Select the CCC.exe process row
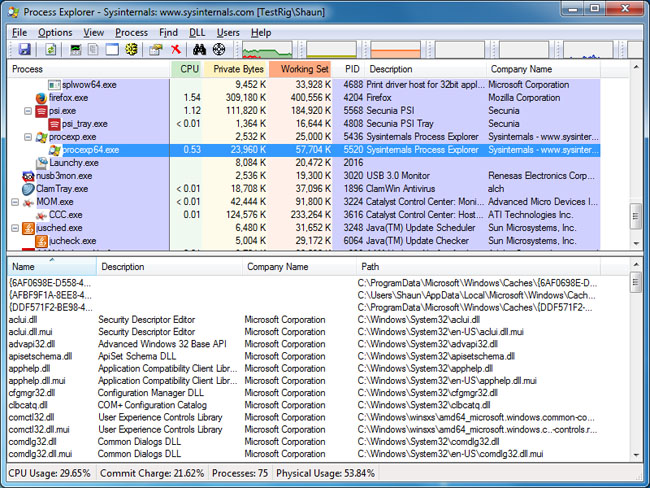The image size is (650, 488). [x=303, y=215]
